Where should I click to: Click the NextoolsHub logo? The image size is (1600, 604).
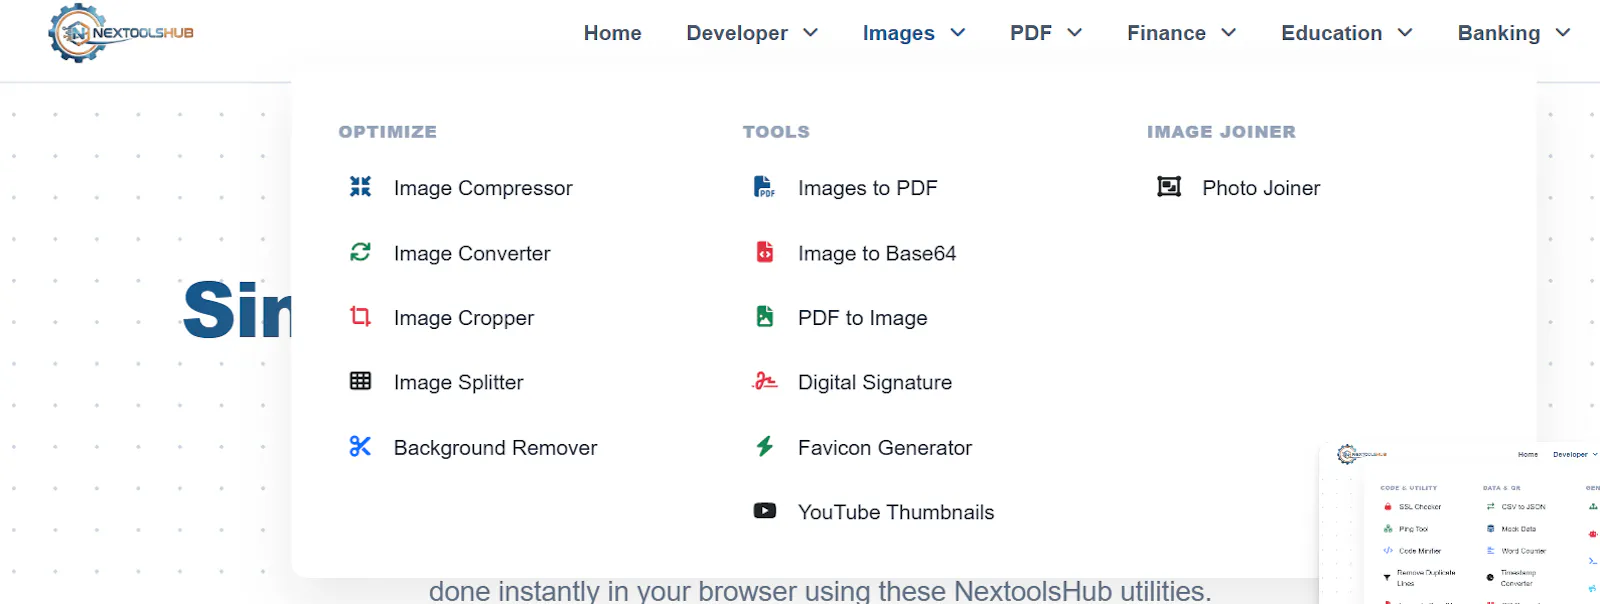point(121,33)
